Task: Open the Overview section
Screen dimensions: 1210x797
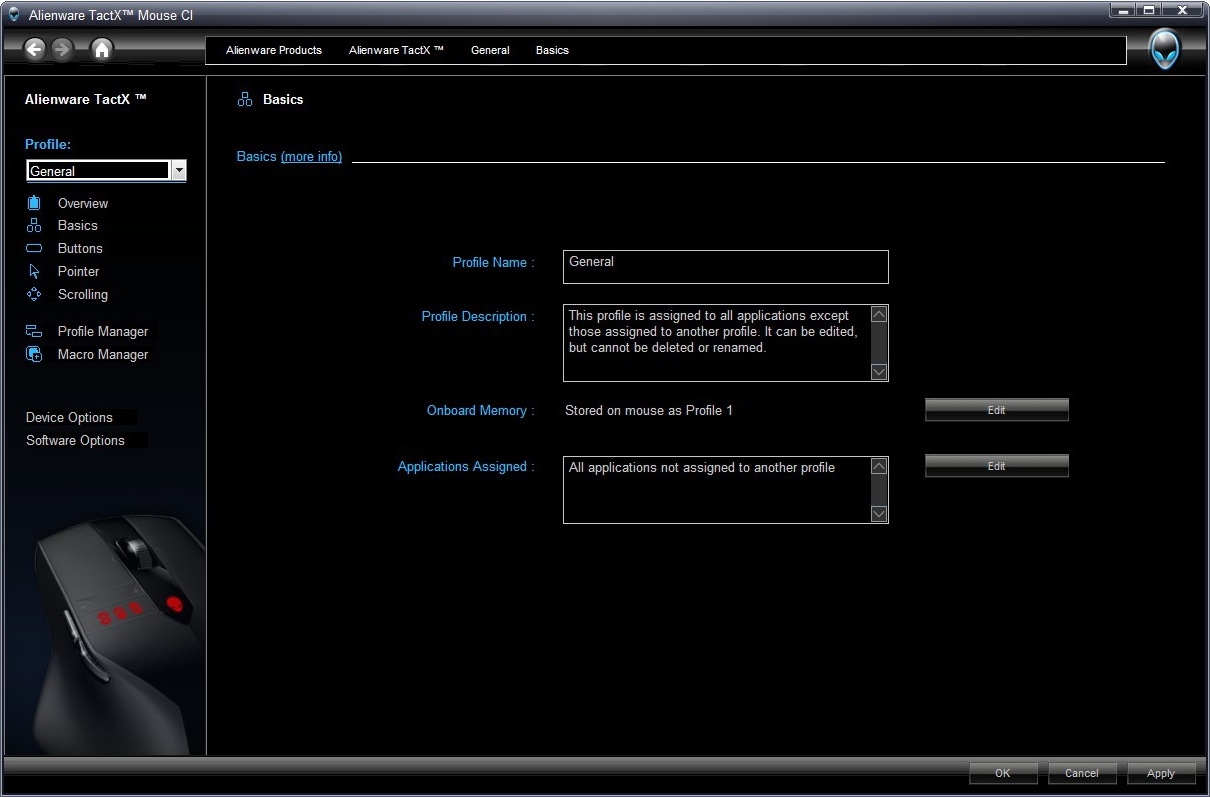Action: (83, 203)
